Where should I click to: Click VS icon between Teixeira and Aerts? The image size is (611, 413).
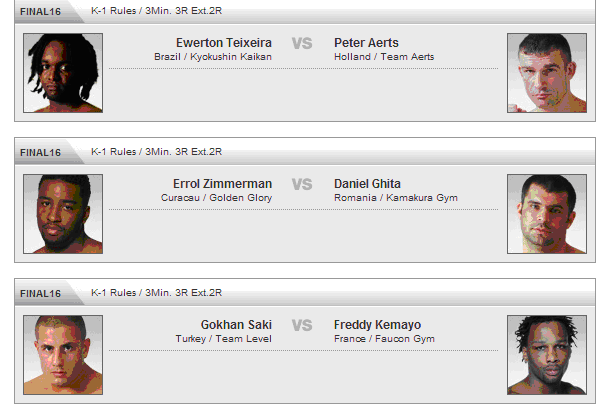point(302,43)
